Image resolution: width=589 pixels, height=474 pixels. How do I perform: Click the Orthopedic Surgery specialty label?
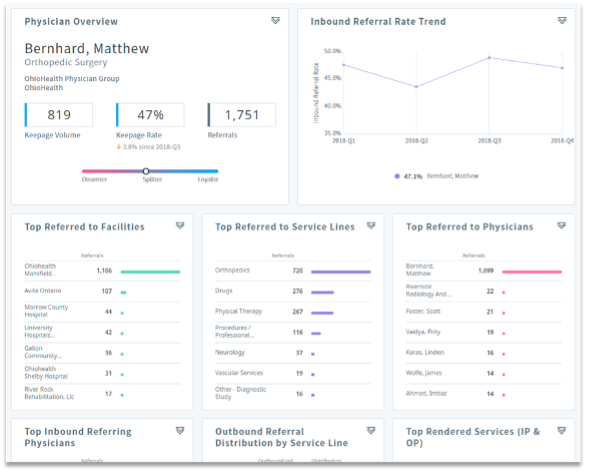click(66, 62)
